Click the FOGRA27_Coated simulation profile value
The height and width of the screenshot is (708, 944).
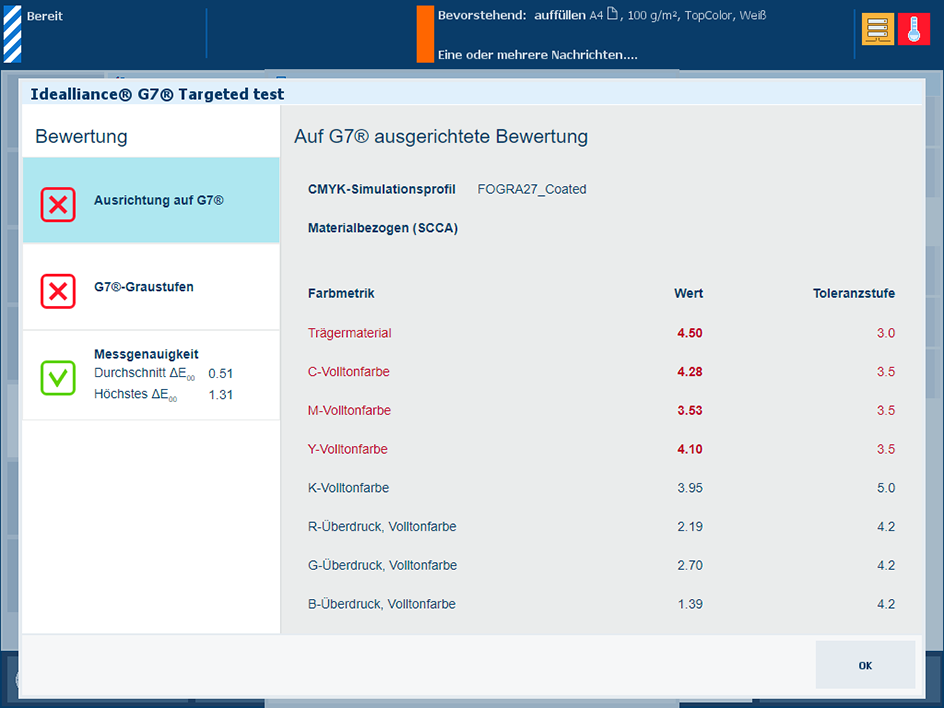(532, 189)
